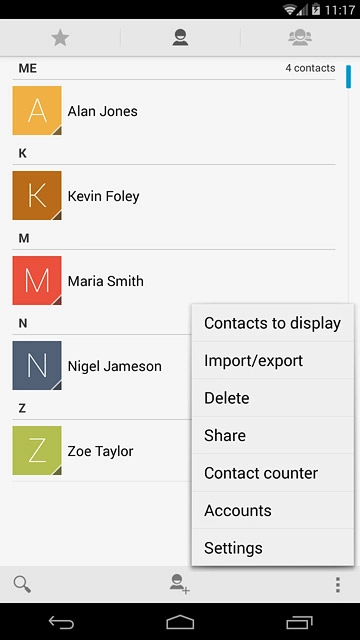Choose Contacts to display menu option
The image size is (360, 640).
(x=273, y=323)
